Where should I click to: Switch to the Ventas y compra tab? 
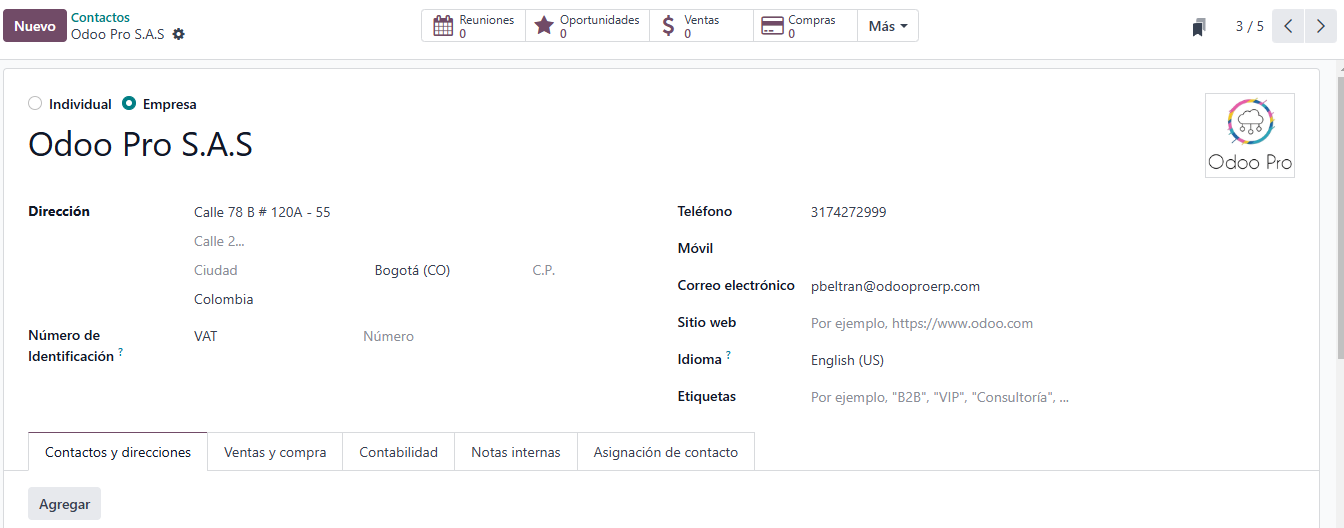point(275,452)
